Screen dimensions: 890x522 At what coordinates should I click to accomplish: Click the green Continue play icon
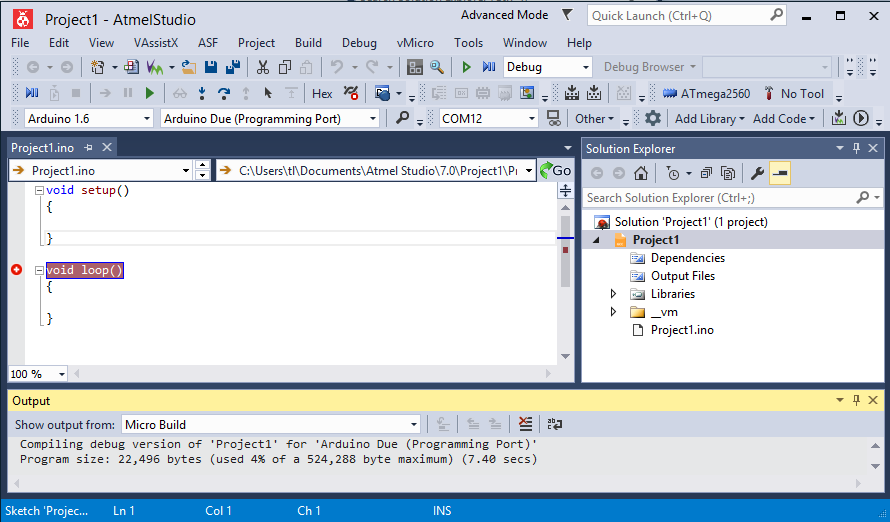click(x=150, y=93)
